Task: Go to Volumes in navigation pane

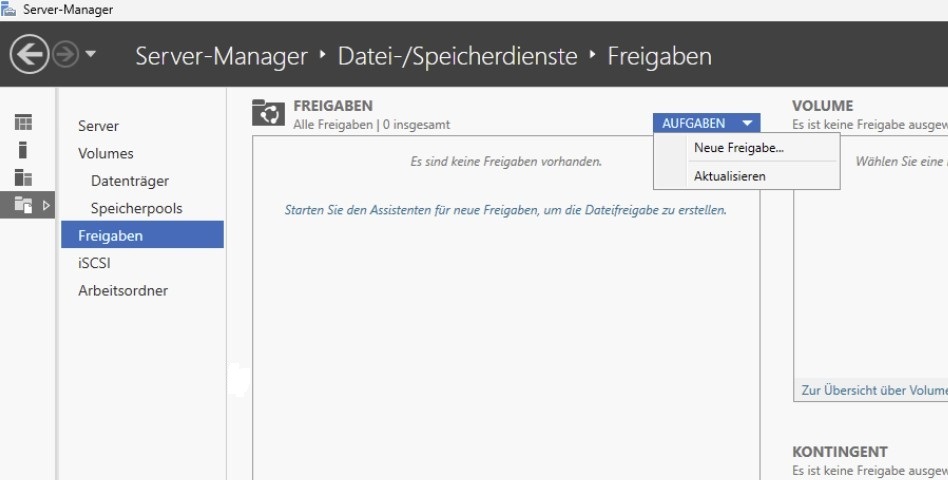Action: point(105,153)
